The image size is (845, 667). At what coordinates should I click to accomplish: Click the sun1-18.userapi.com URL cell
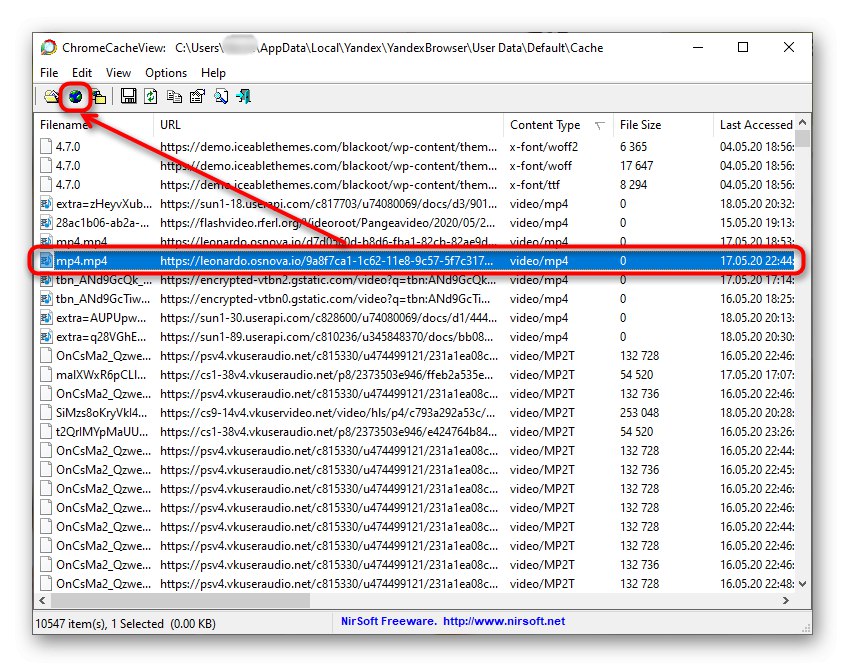(x=328, y=204)
